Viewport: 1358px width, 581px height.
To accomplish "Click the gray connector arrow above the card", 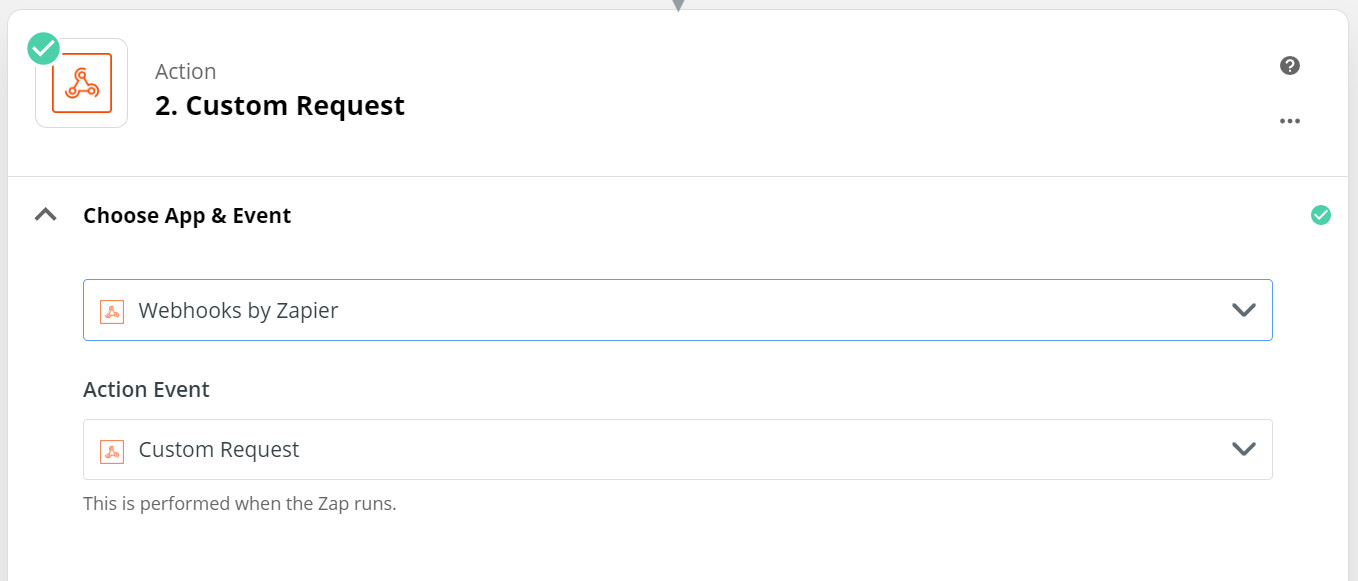I will (x=678, y=5).
